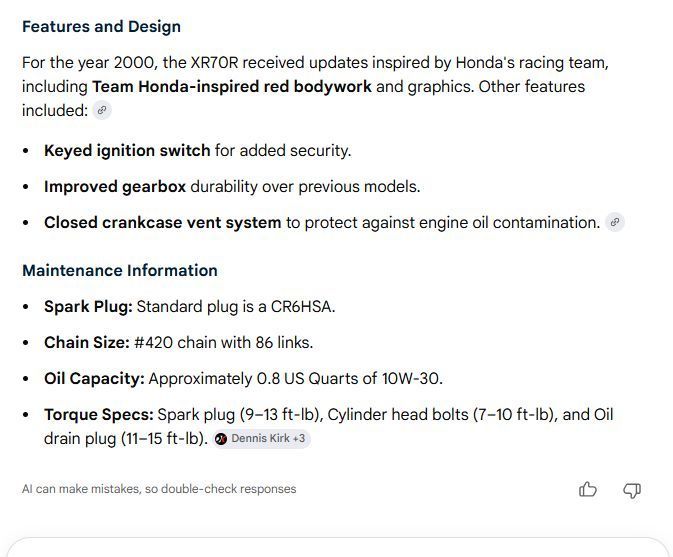Mark the response with thumbs down
This screenshot has height=557, width=673.
coord(632,489)
